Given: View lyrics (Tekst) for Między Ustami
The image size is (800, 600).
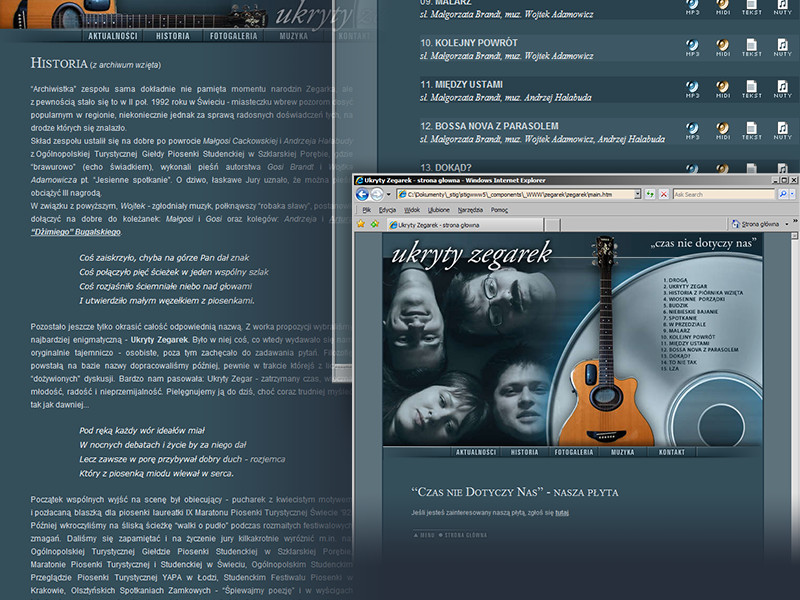Looking at the screenshot, I should click(x=752, y=89).
